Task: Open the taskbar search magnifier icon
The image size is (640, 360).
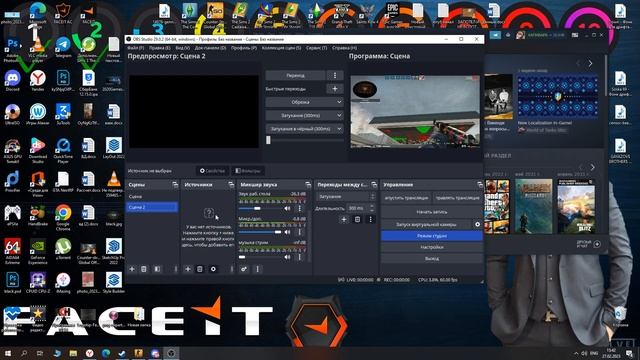Action: (x=24, y=353)
